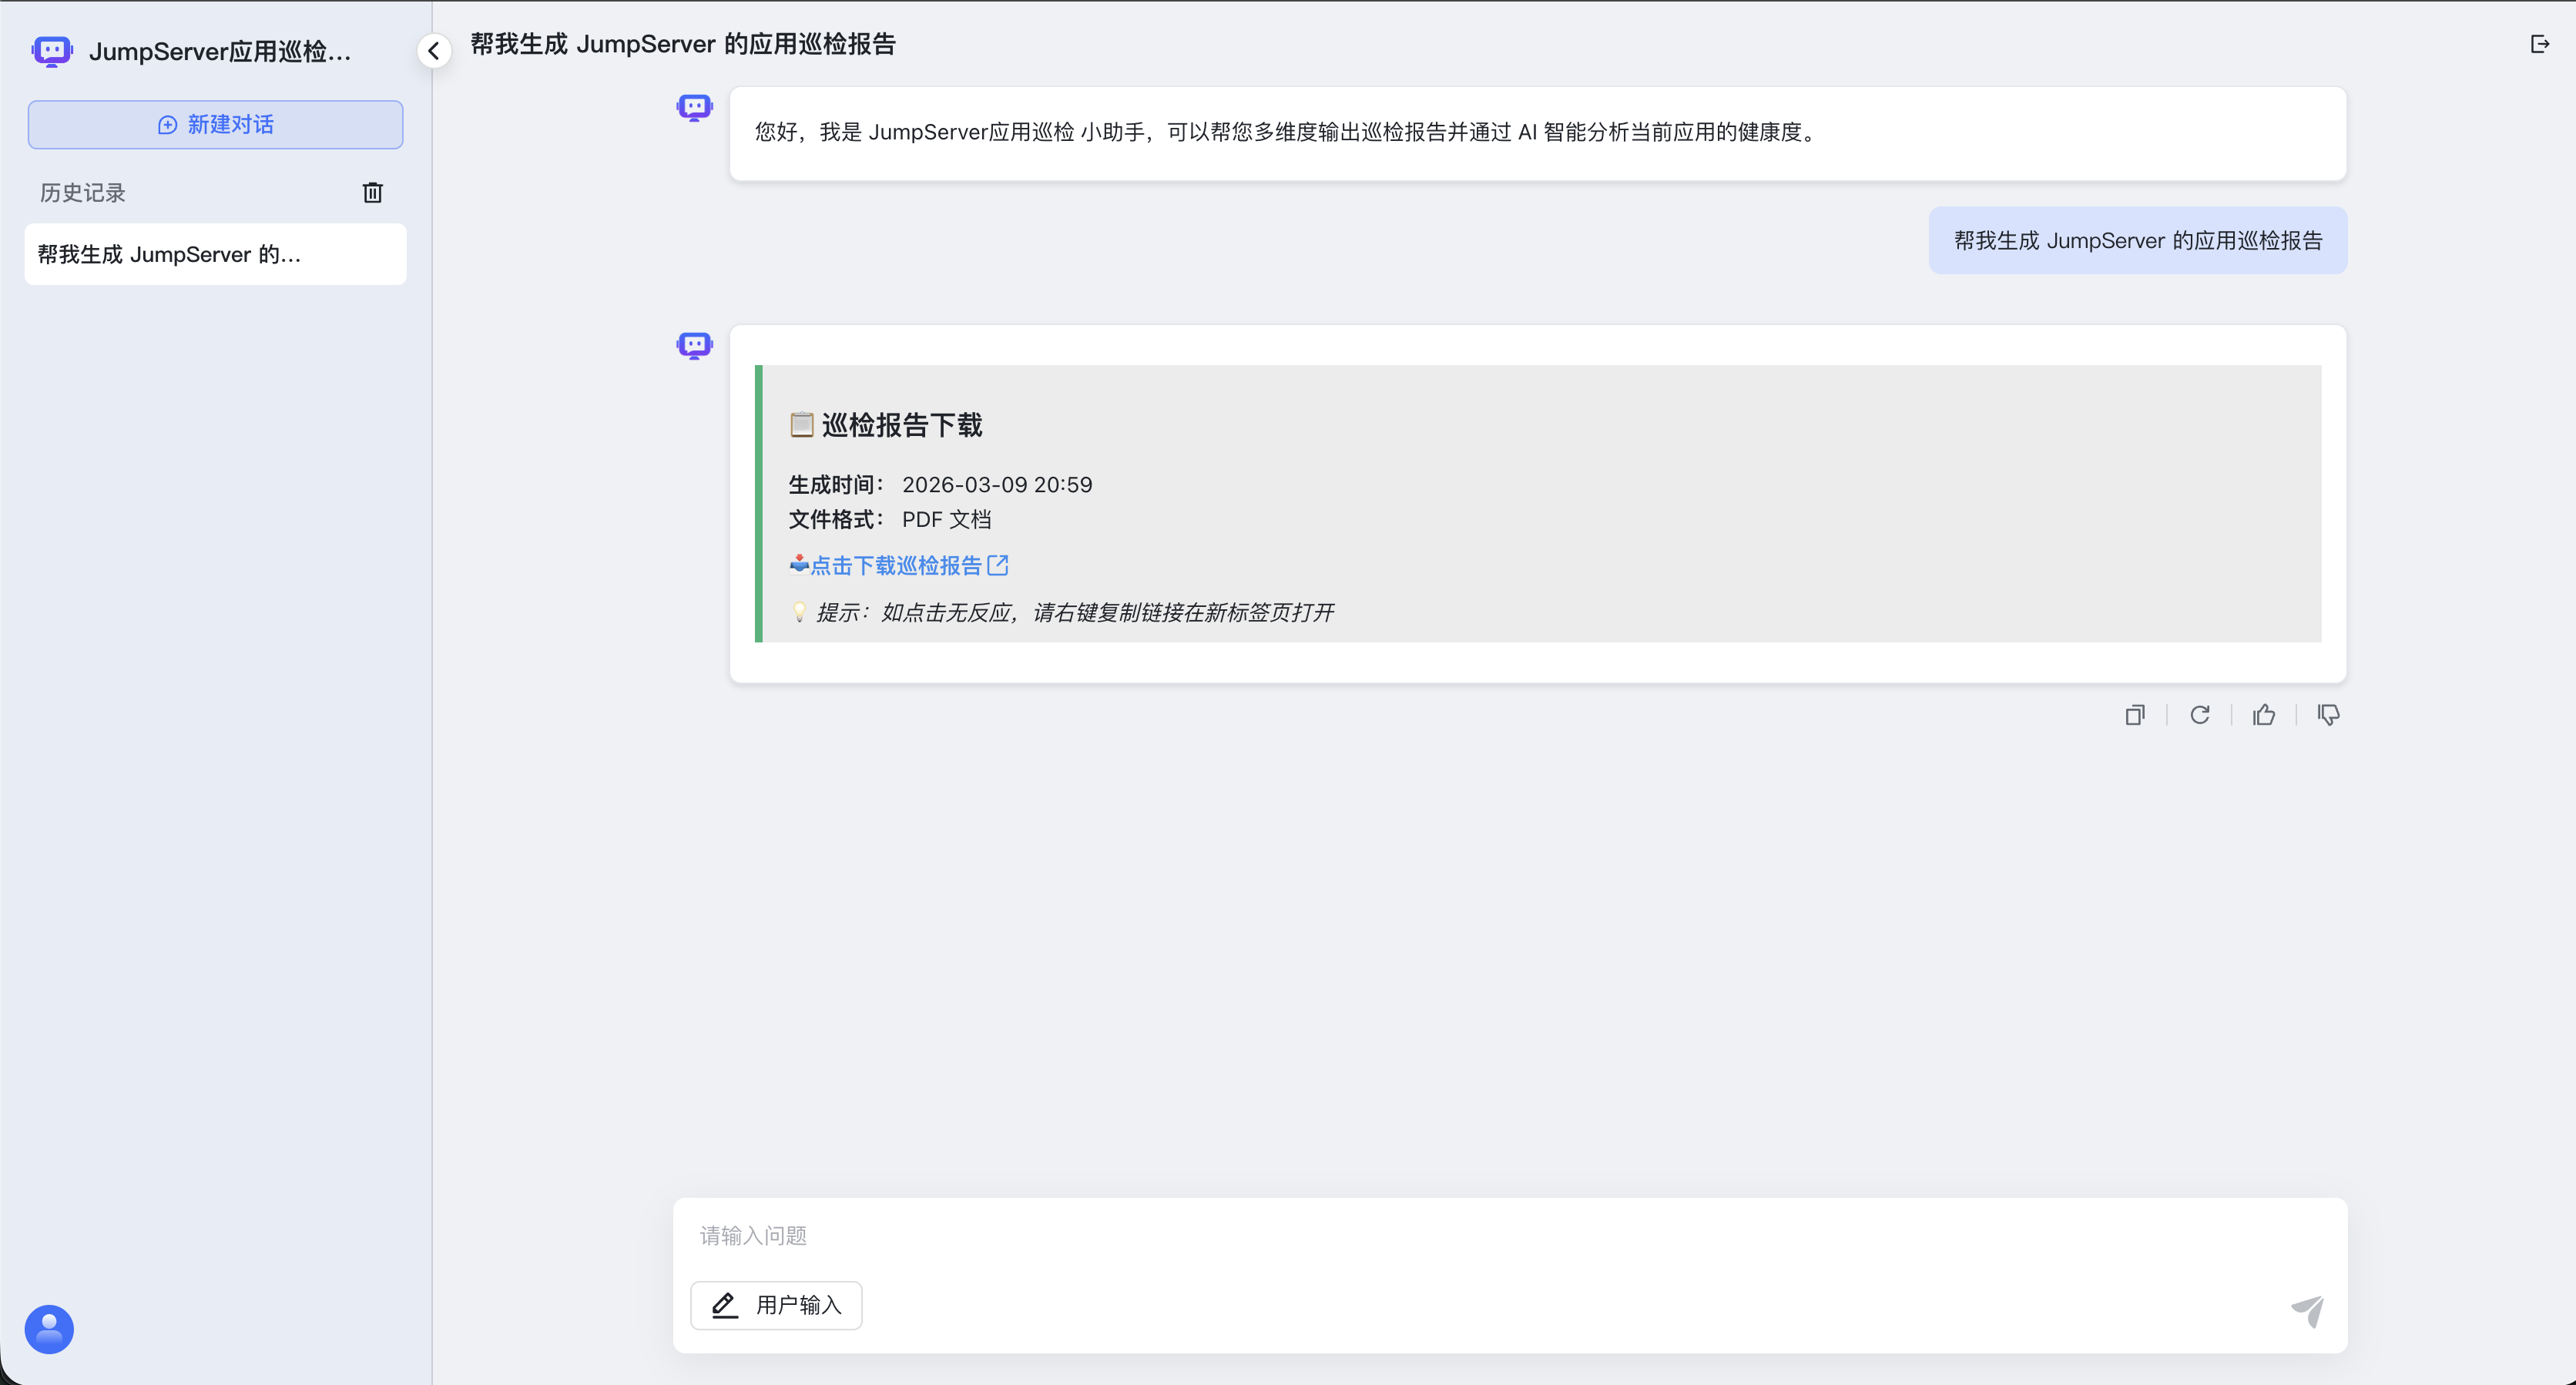Give a thumbs down to the response
Image resolution: width=2576 pixels, height=1385 pixels.
coord(2328,714)
